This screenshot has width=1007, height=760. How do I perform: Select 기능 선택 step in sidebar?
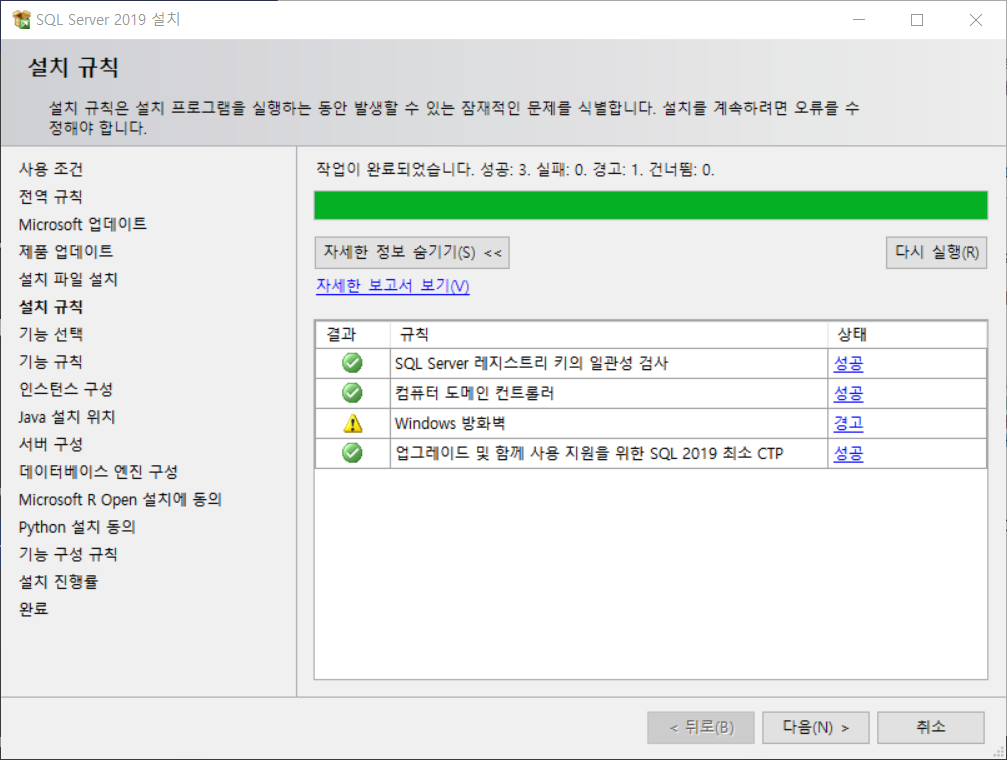point(51,334)
